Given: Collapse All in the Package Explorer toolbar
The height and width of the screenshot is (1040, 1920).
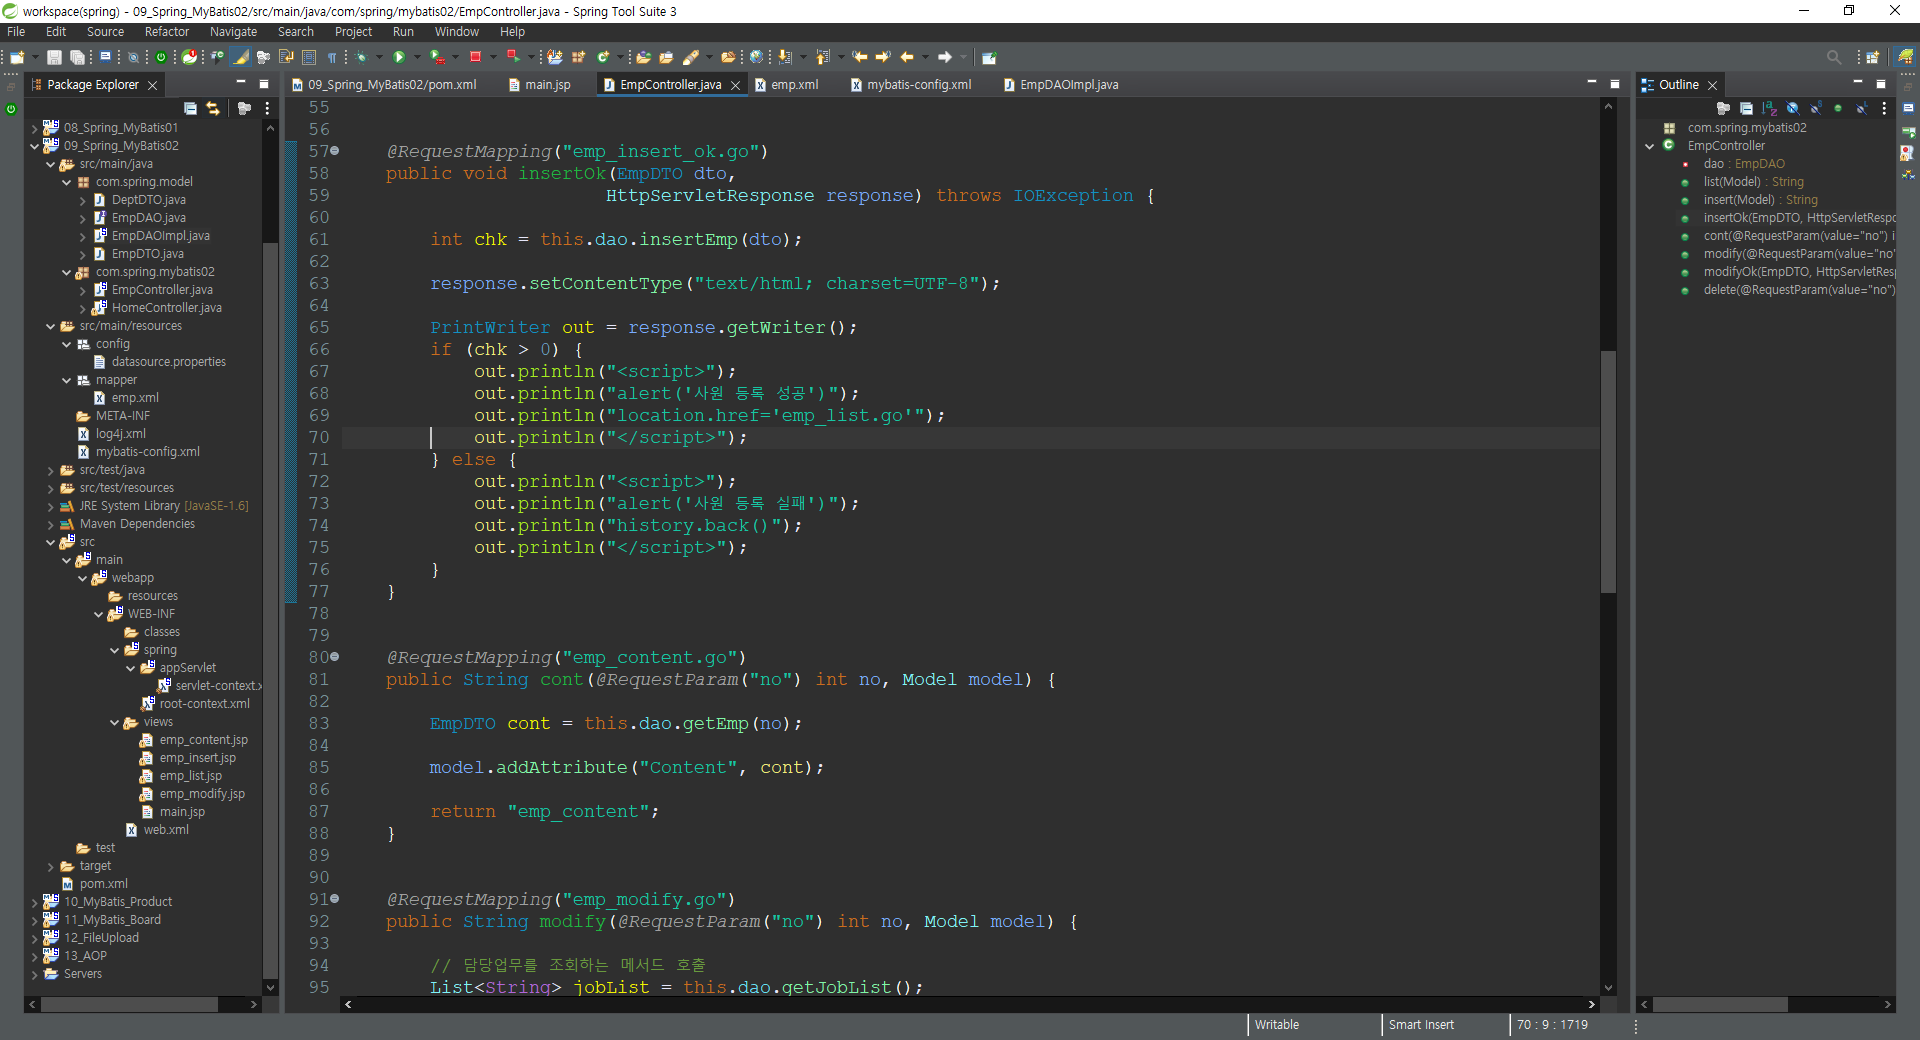Looking at the screenshot, I should pos(190,108).
